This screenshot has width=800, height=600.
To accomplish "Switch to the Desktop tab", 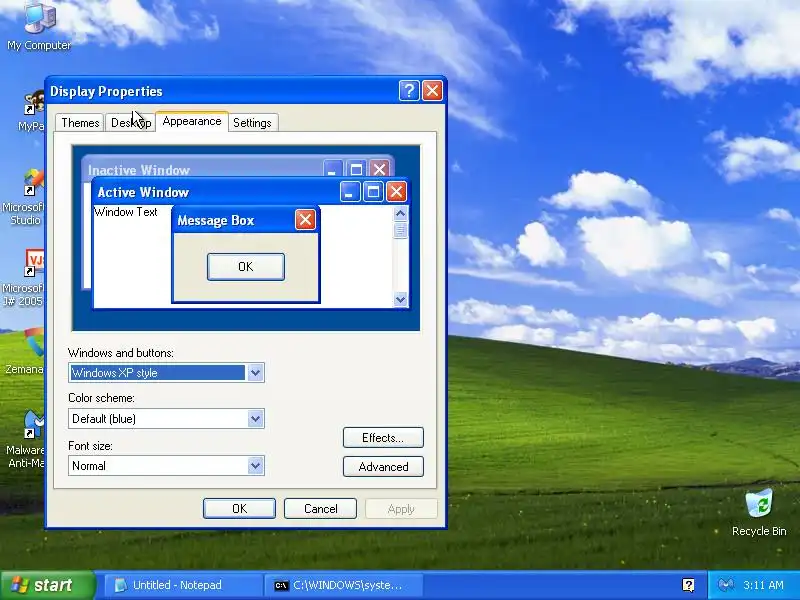I will point(131,123).
